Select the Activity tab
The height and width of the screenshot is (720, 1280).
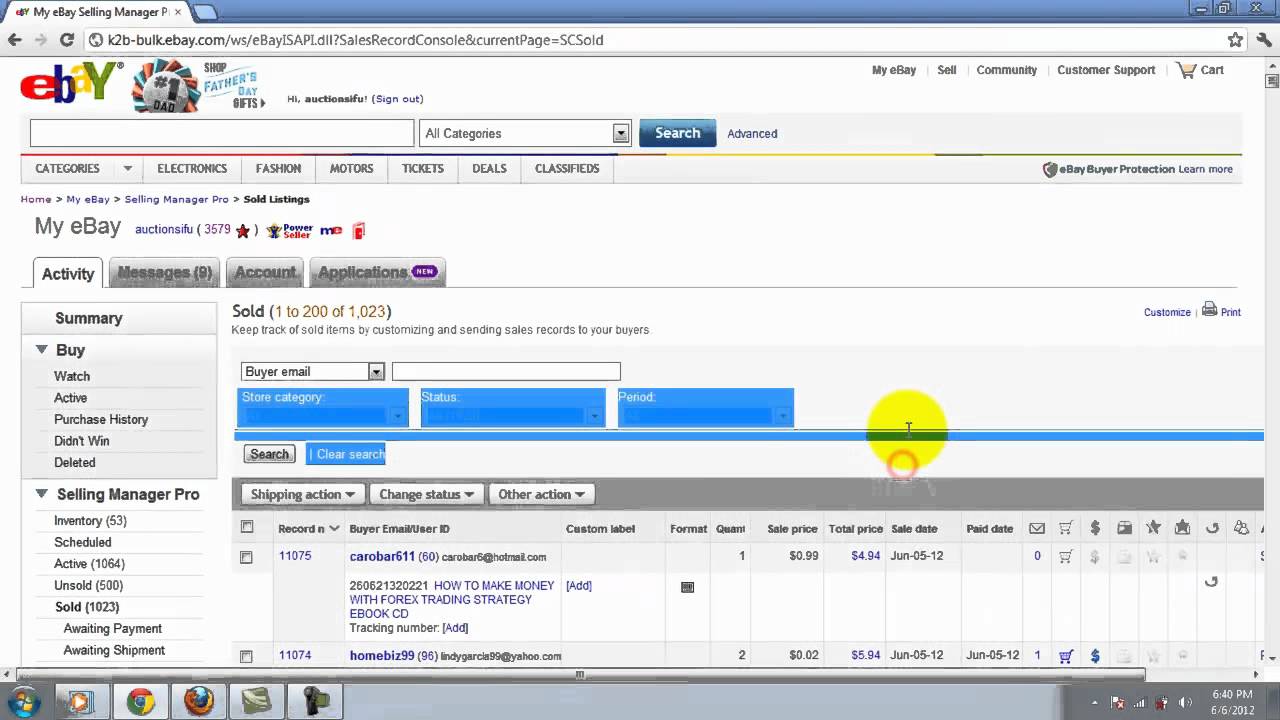coord(68,273)
